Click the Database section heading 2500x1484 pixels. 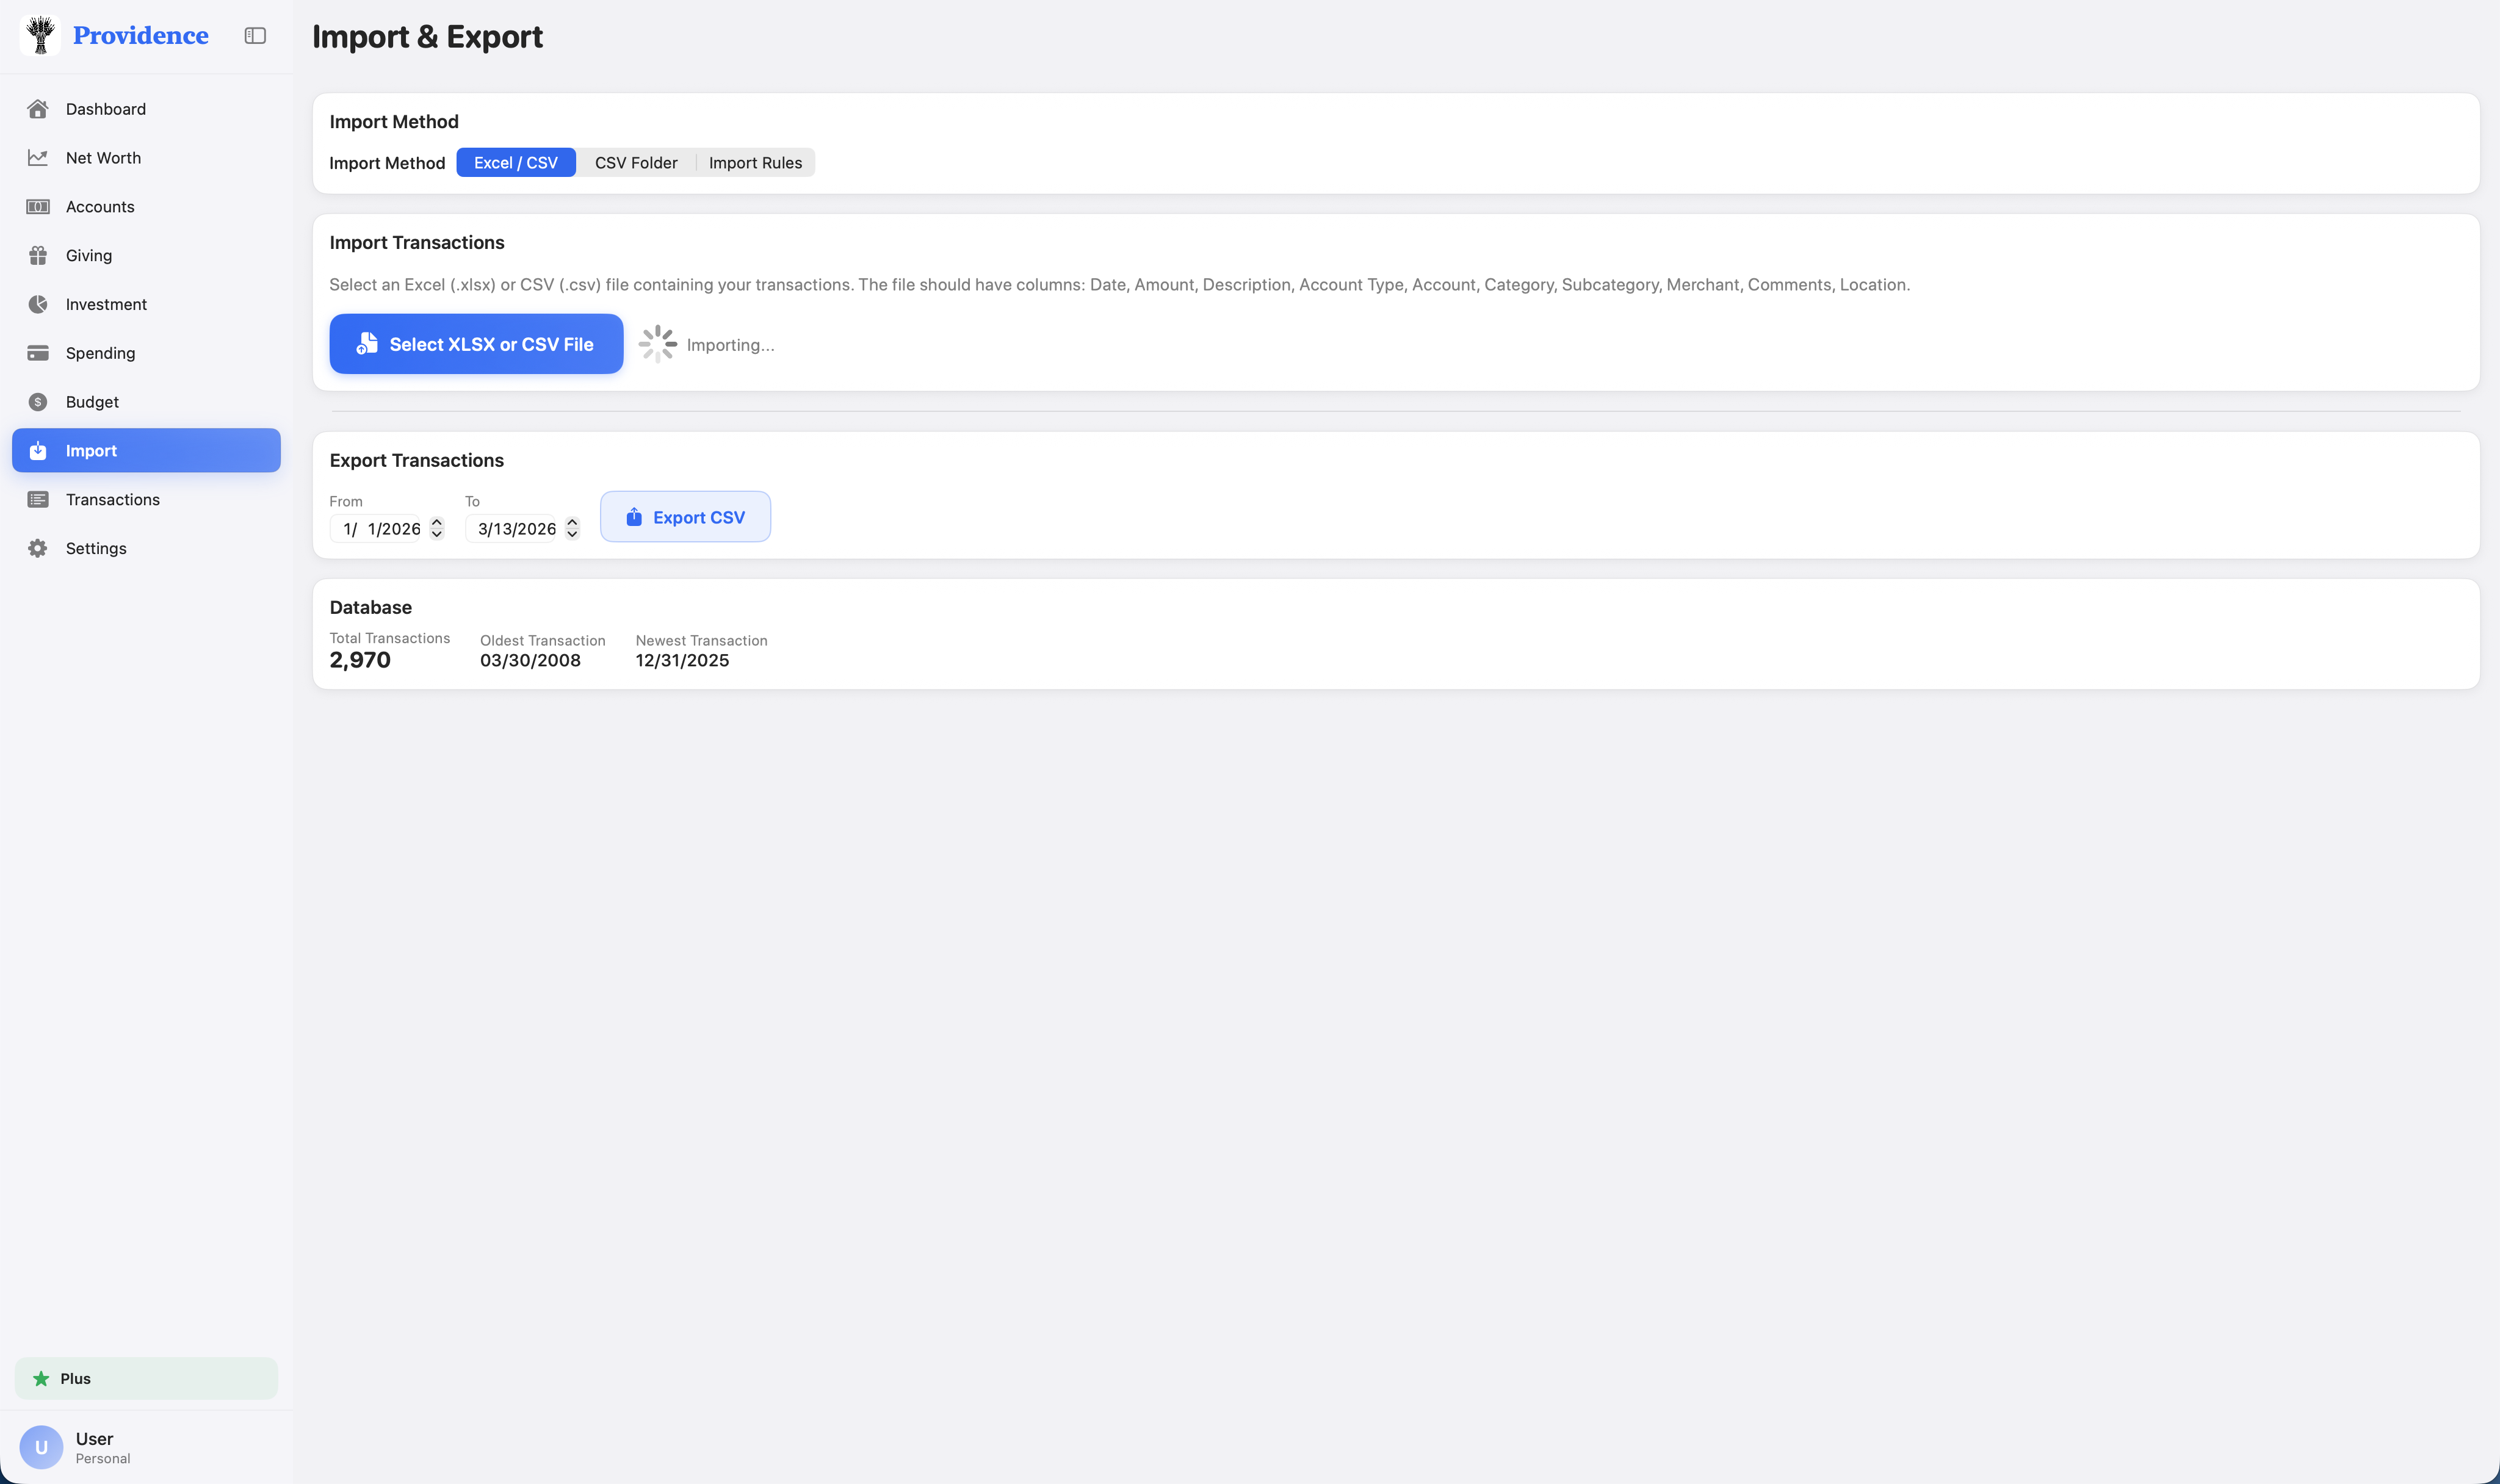(x=371, y=607)
